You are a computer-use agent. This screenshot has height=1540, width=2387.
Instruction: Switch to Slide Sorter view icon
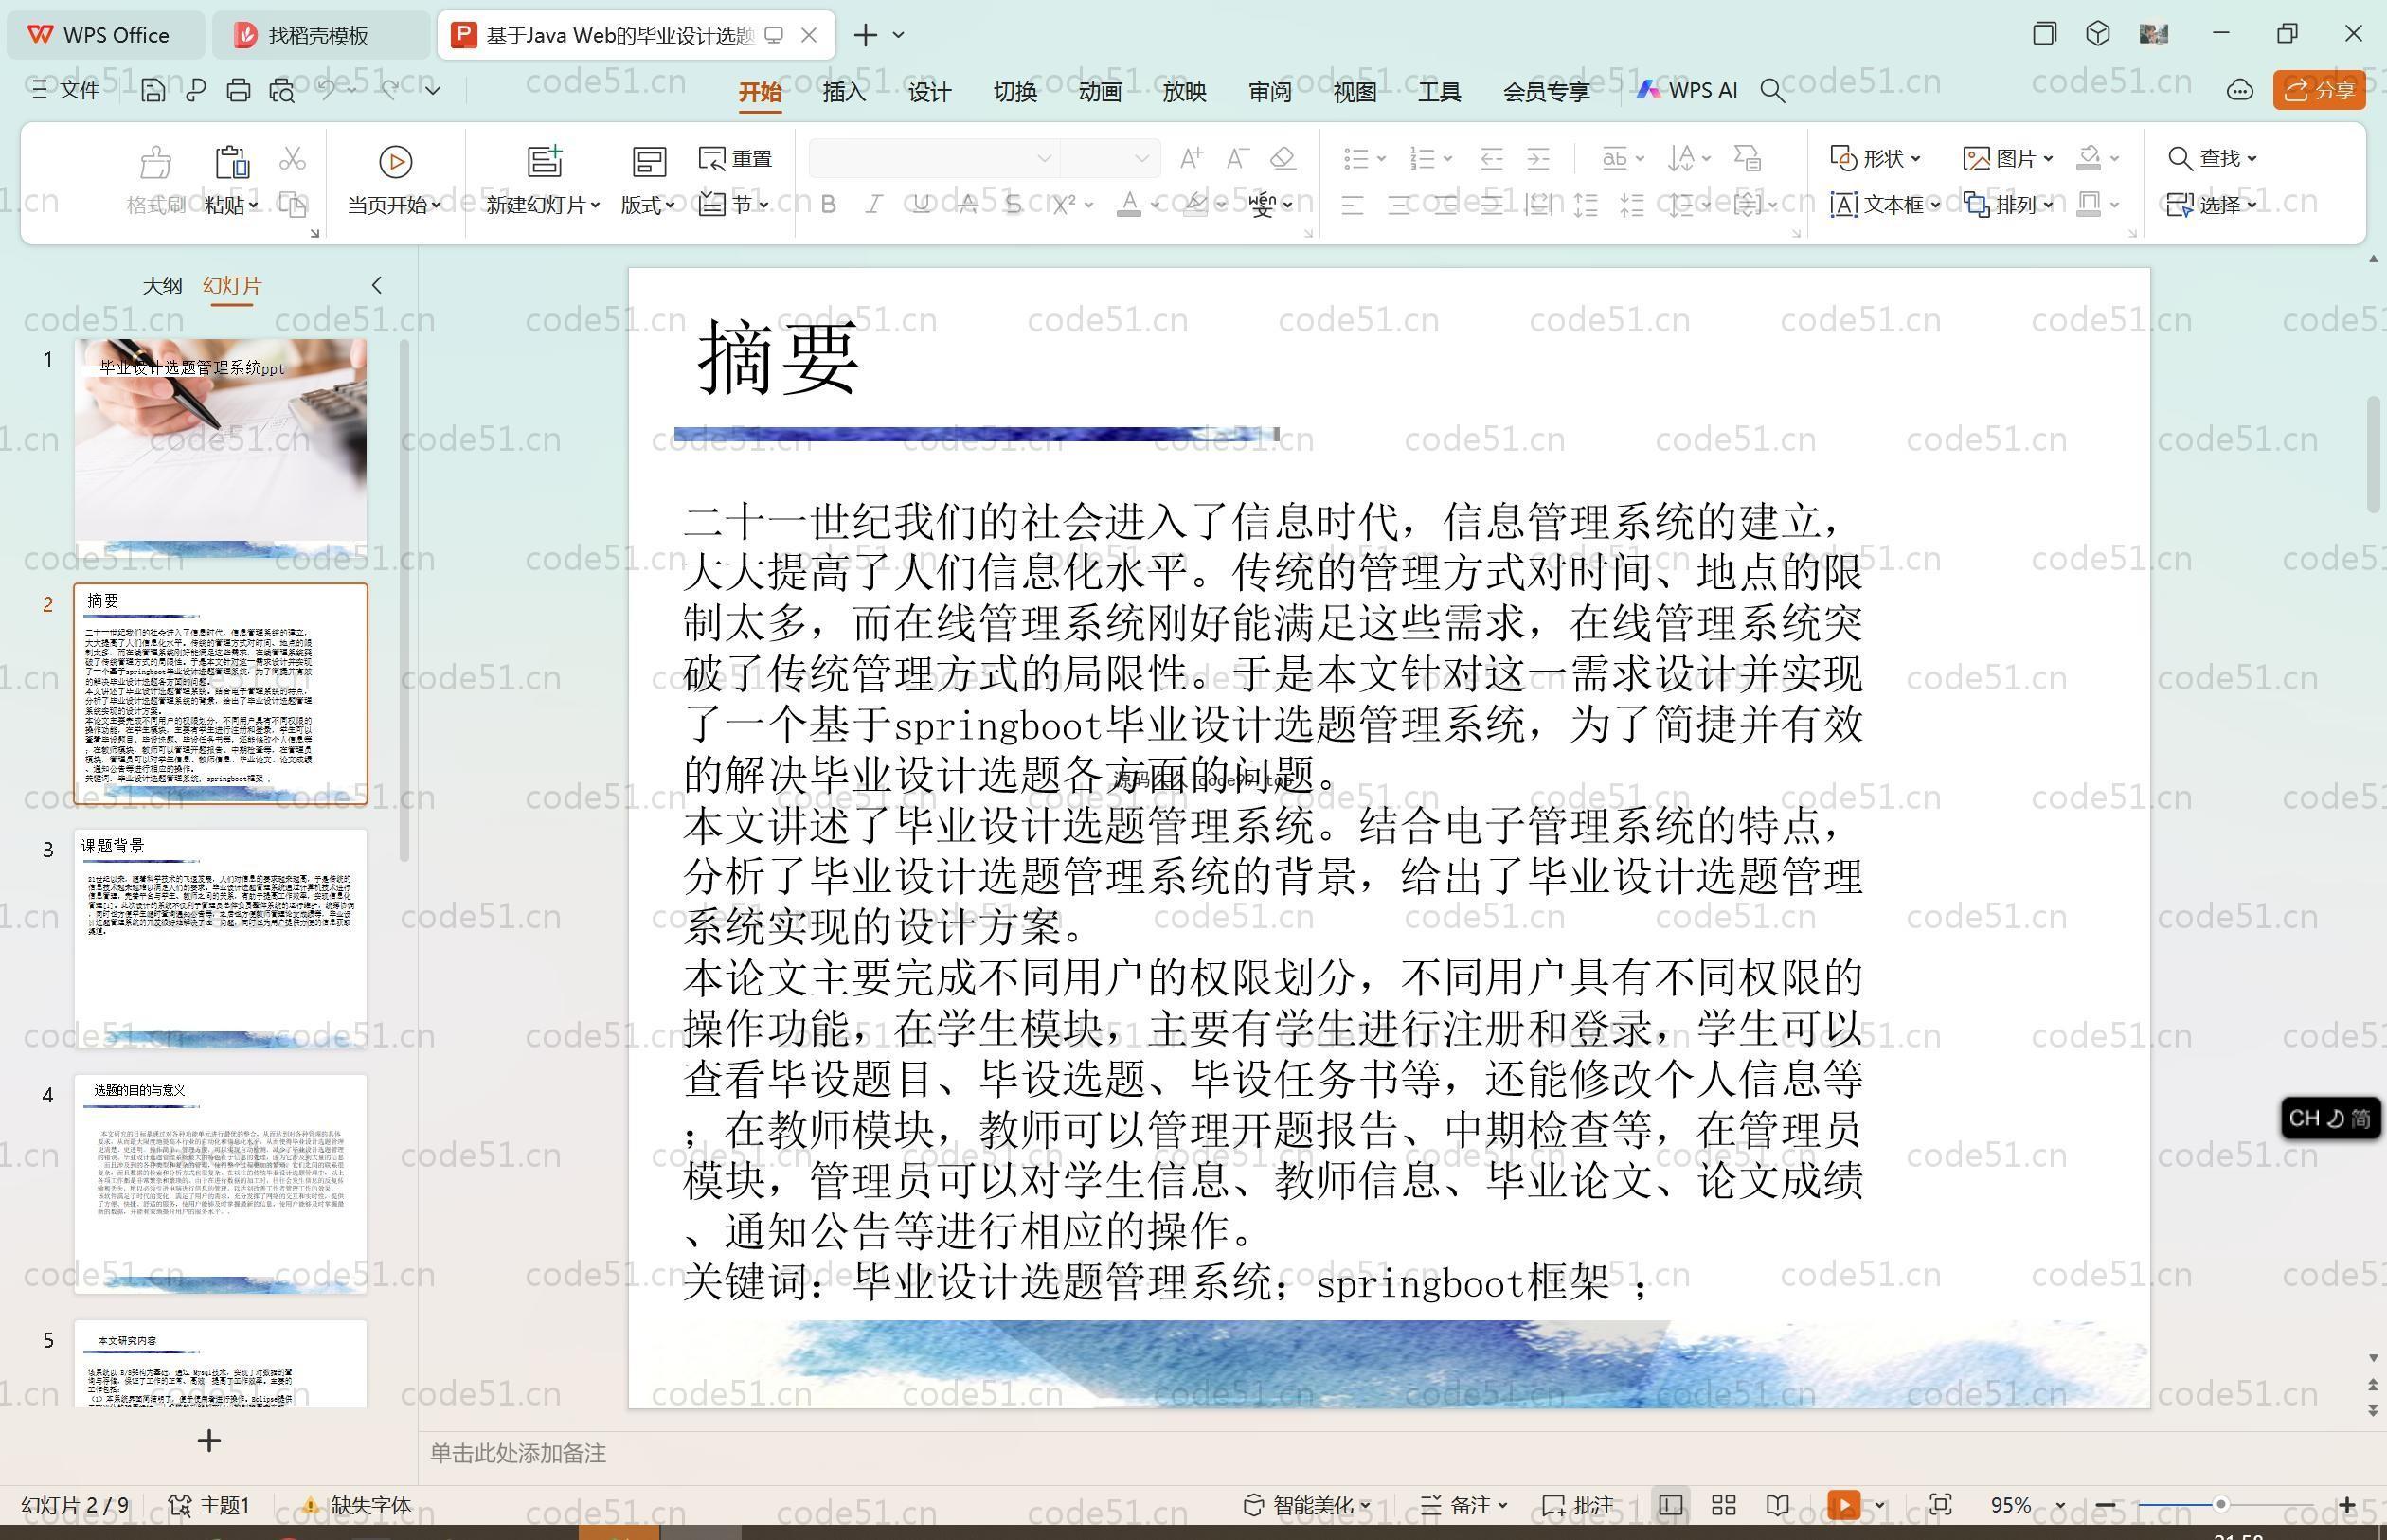click(1724, 1505)
